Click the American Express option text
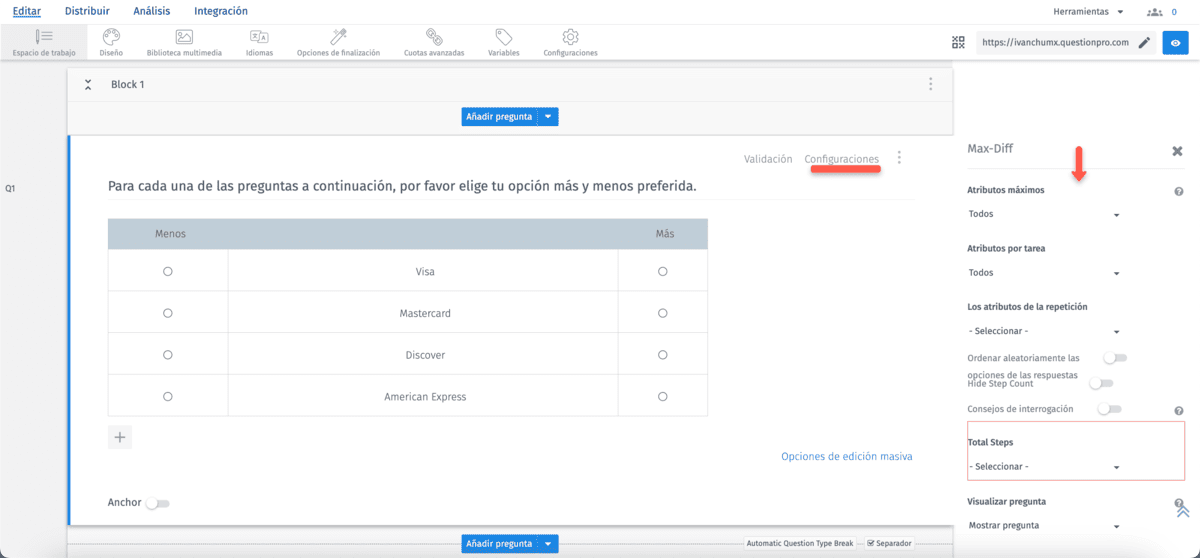This screenshot has height=558, width=1200. coord(425,397)
